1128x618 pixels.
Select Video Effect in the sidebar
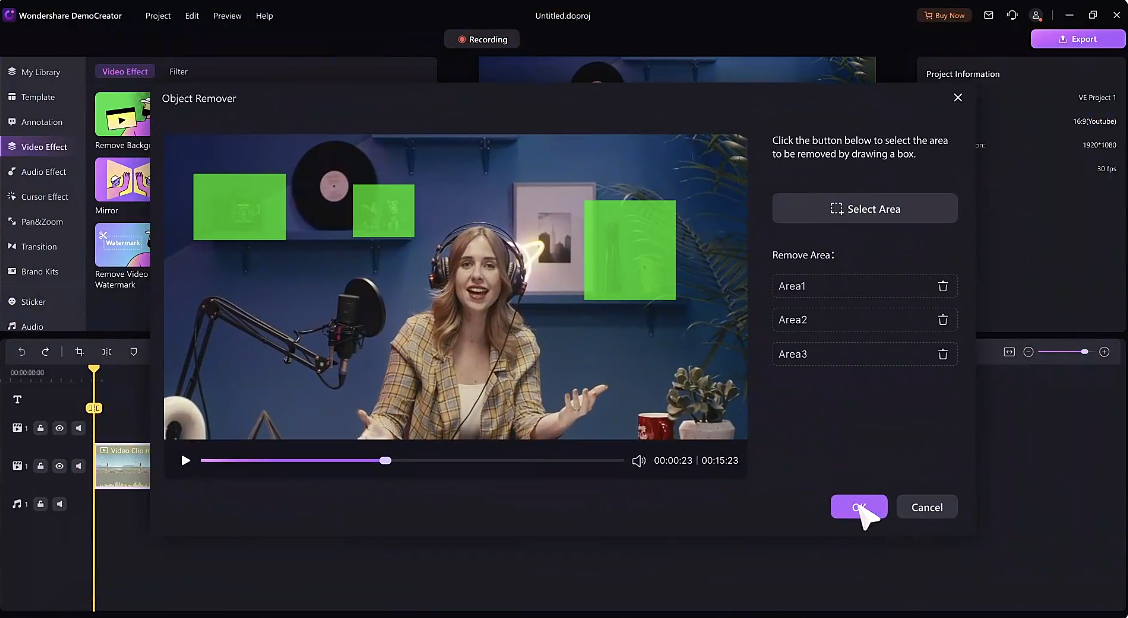click(42, 147)
